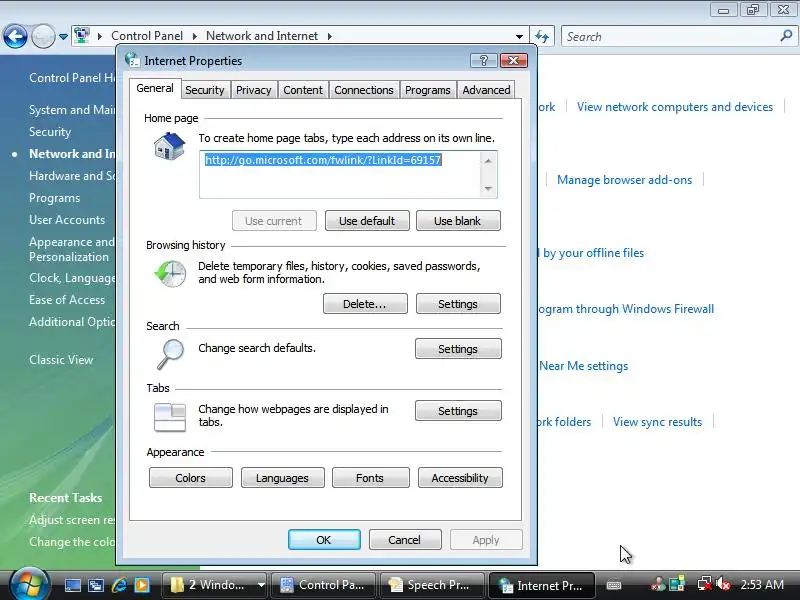Click the home page box scroll down arrow
Image resolution: width=800 pixels, height=600 pixels.
488,188
